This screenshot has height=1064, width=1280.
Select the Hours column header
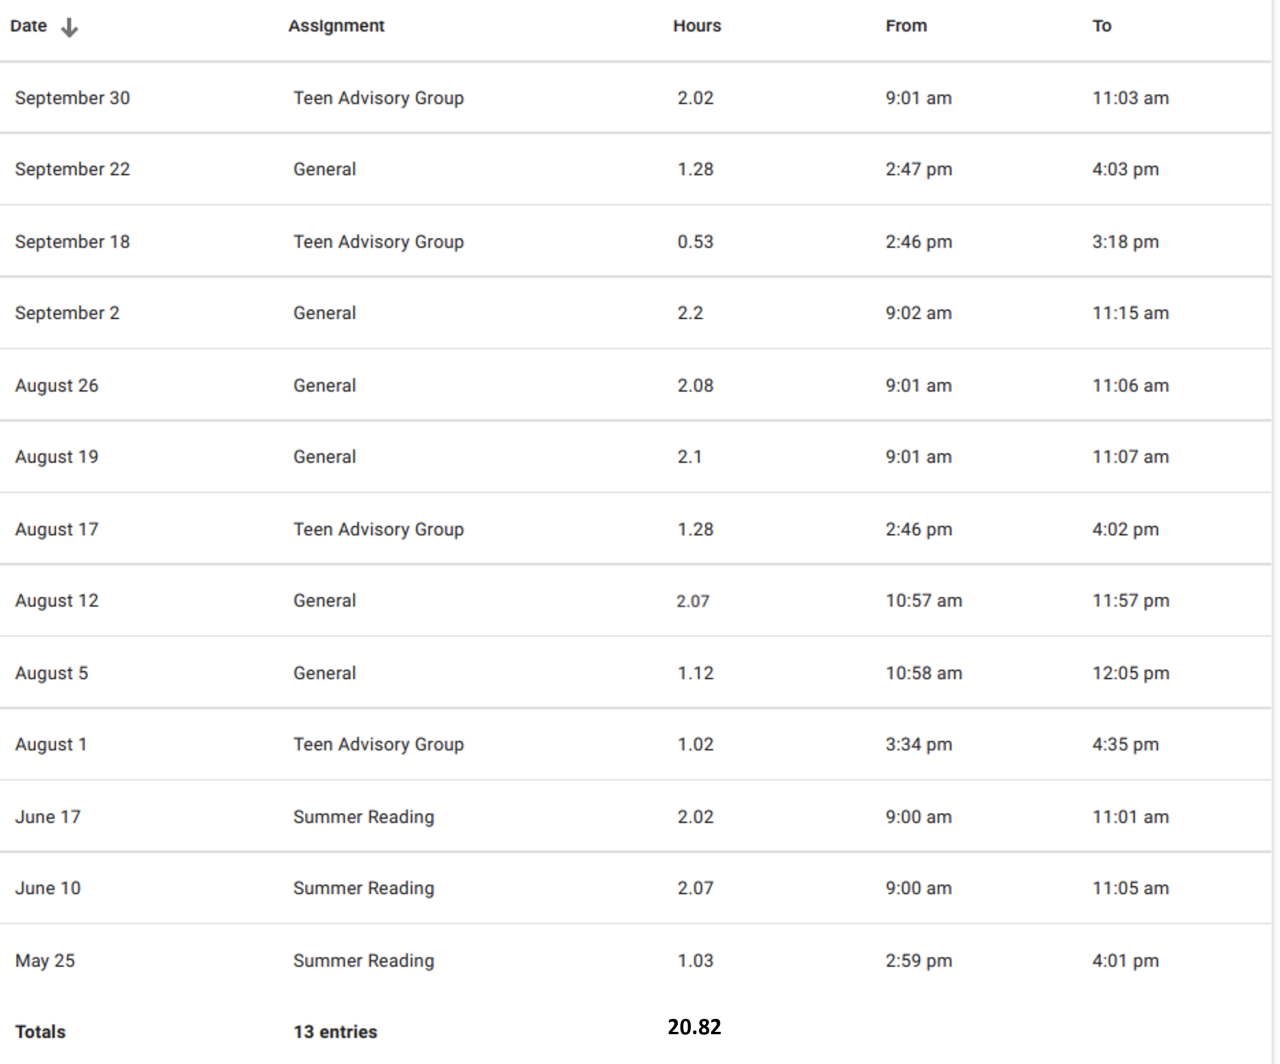click(x=697, y=26)
